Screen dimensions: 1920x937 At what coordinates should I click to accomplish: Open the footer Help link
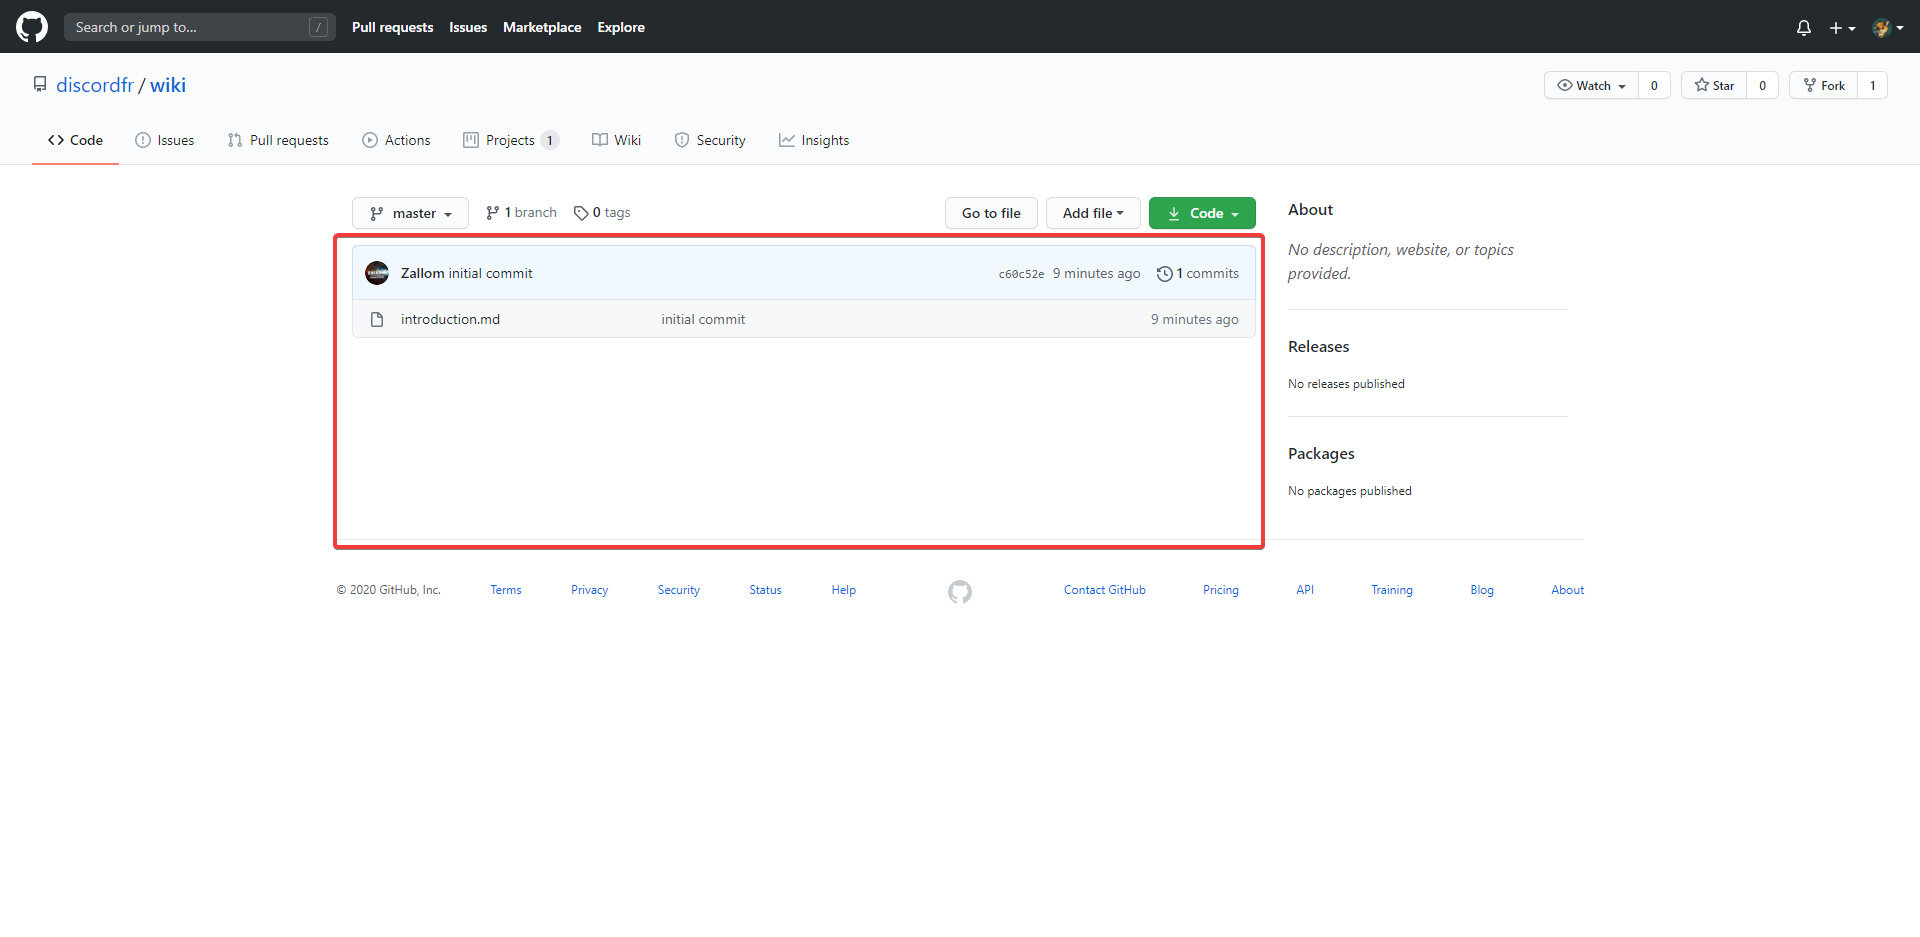tap(843, 590)
